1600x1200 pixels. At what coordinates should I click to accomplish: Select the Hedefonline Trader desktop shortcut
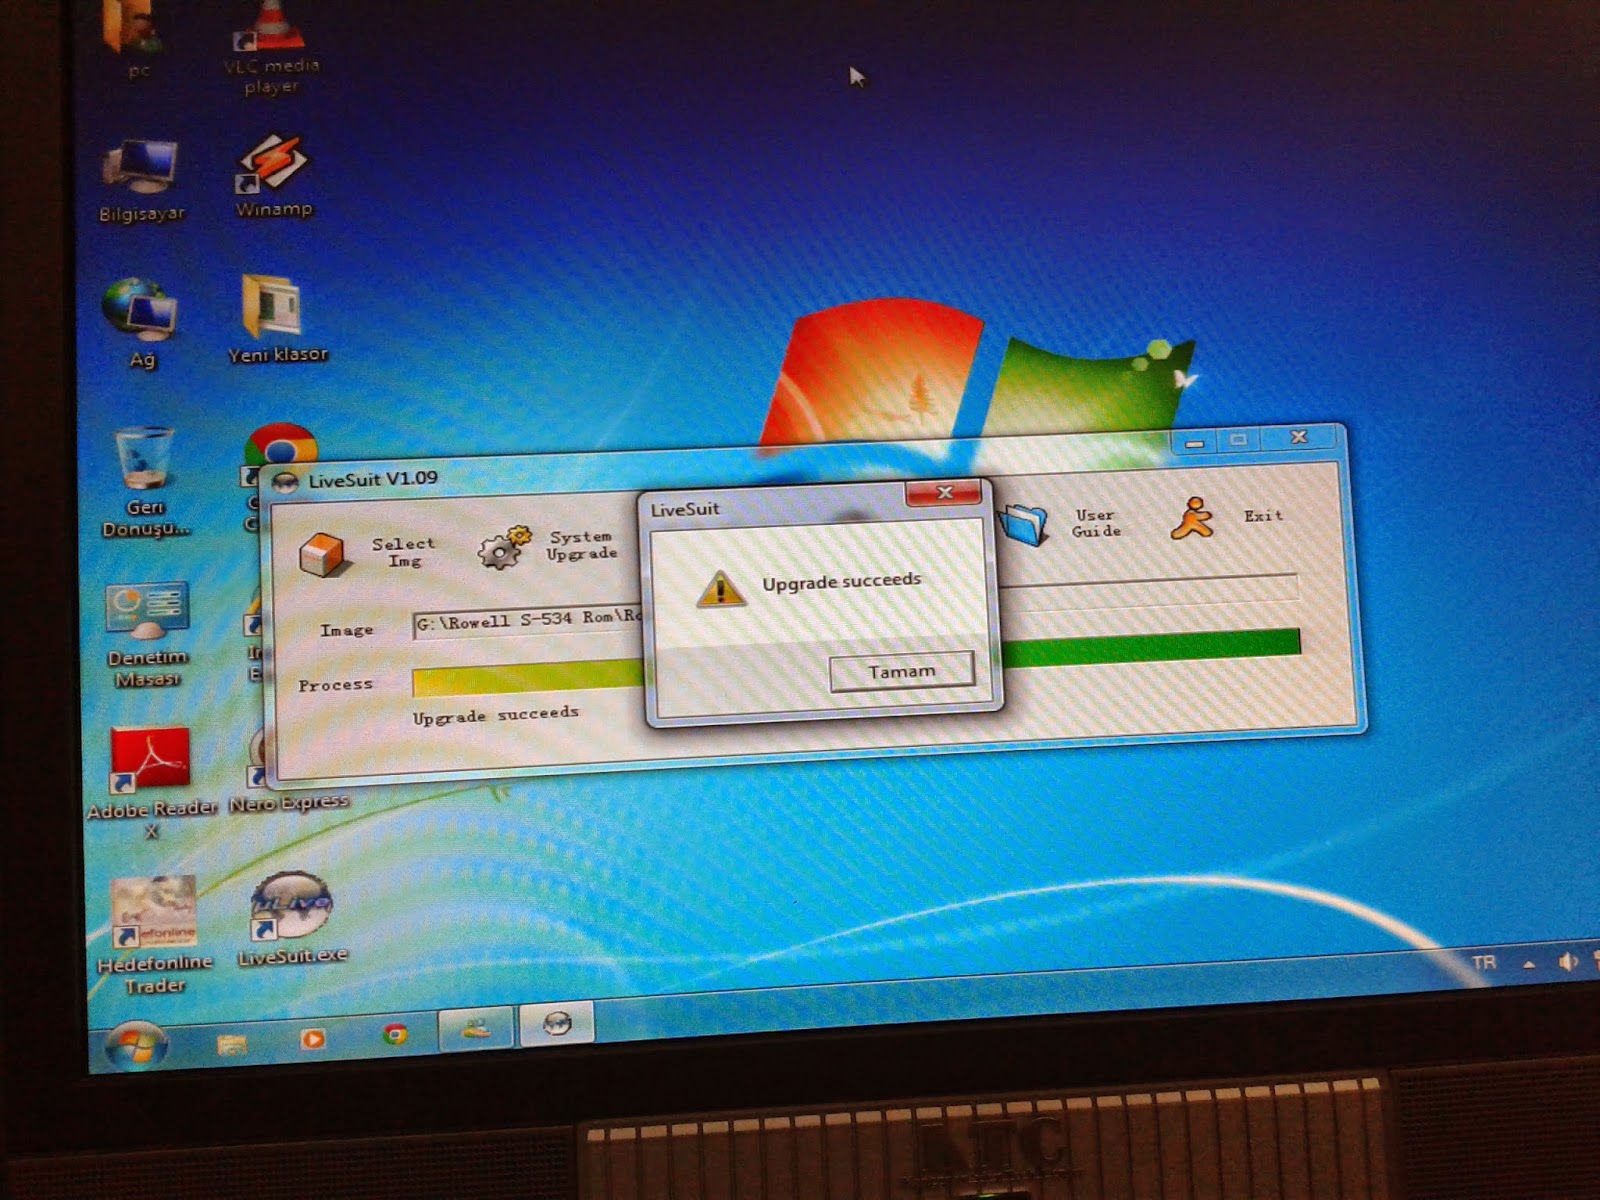coord(154,935)
